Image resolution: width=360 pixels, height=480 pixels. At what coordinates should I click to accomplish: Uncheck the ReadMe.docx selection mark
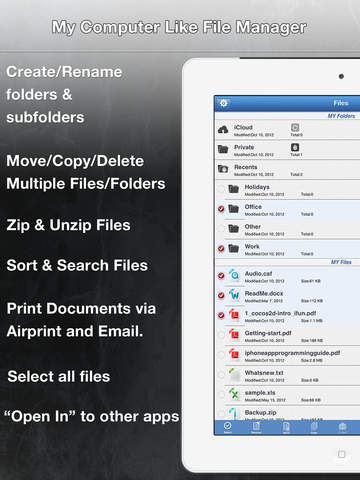point(221,295)
